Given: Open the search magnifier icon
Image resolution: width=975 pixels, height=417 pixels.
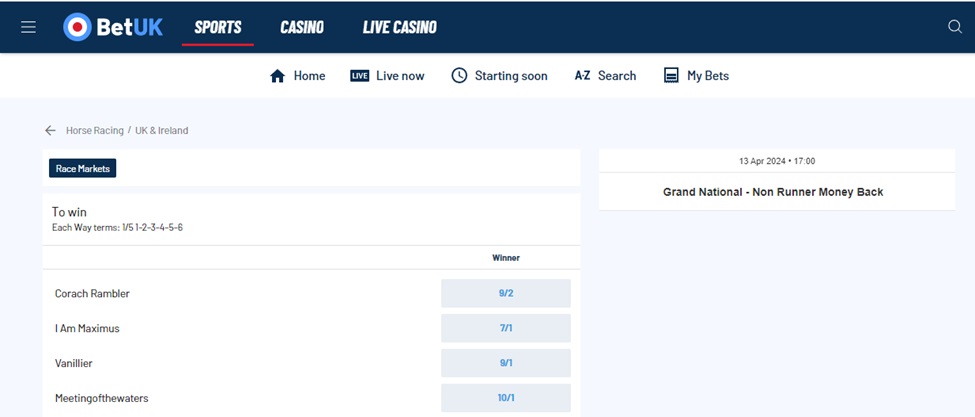Looking at the screenshot, I should pyautogui.click(x=954, y=27).
